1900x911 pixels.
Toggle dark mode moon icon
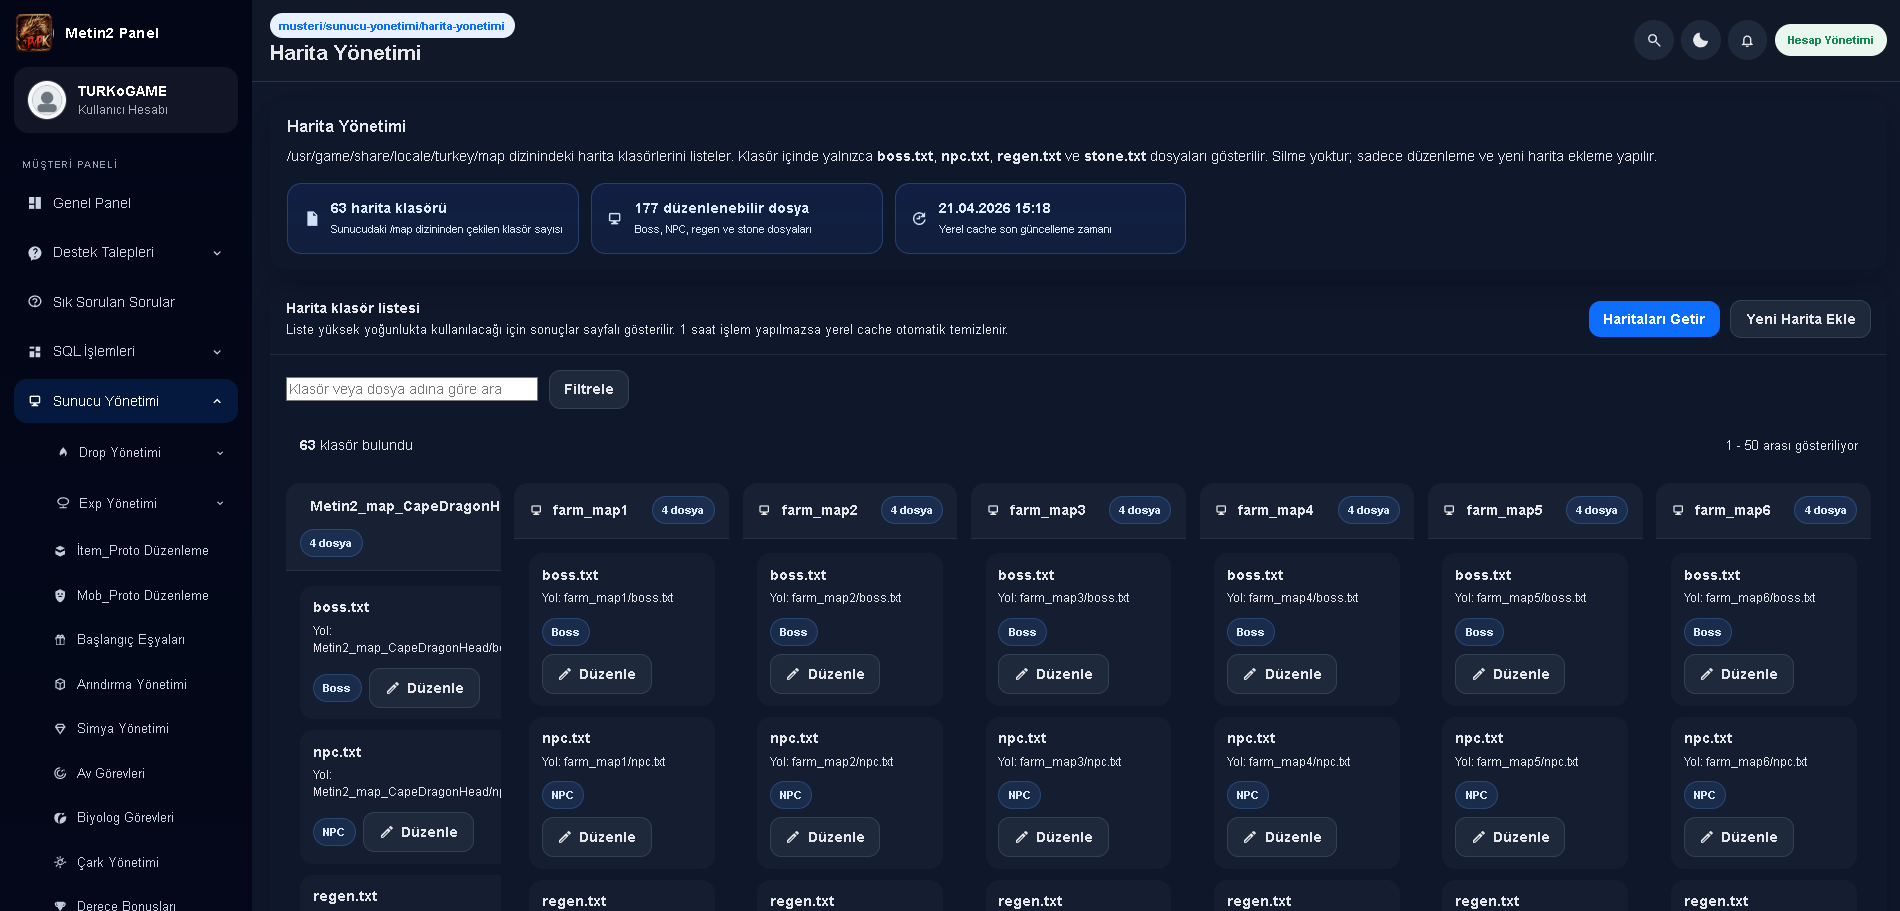click(x=1701, y=40)
